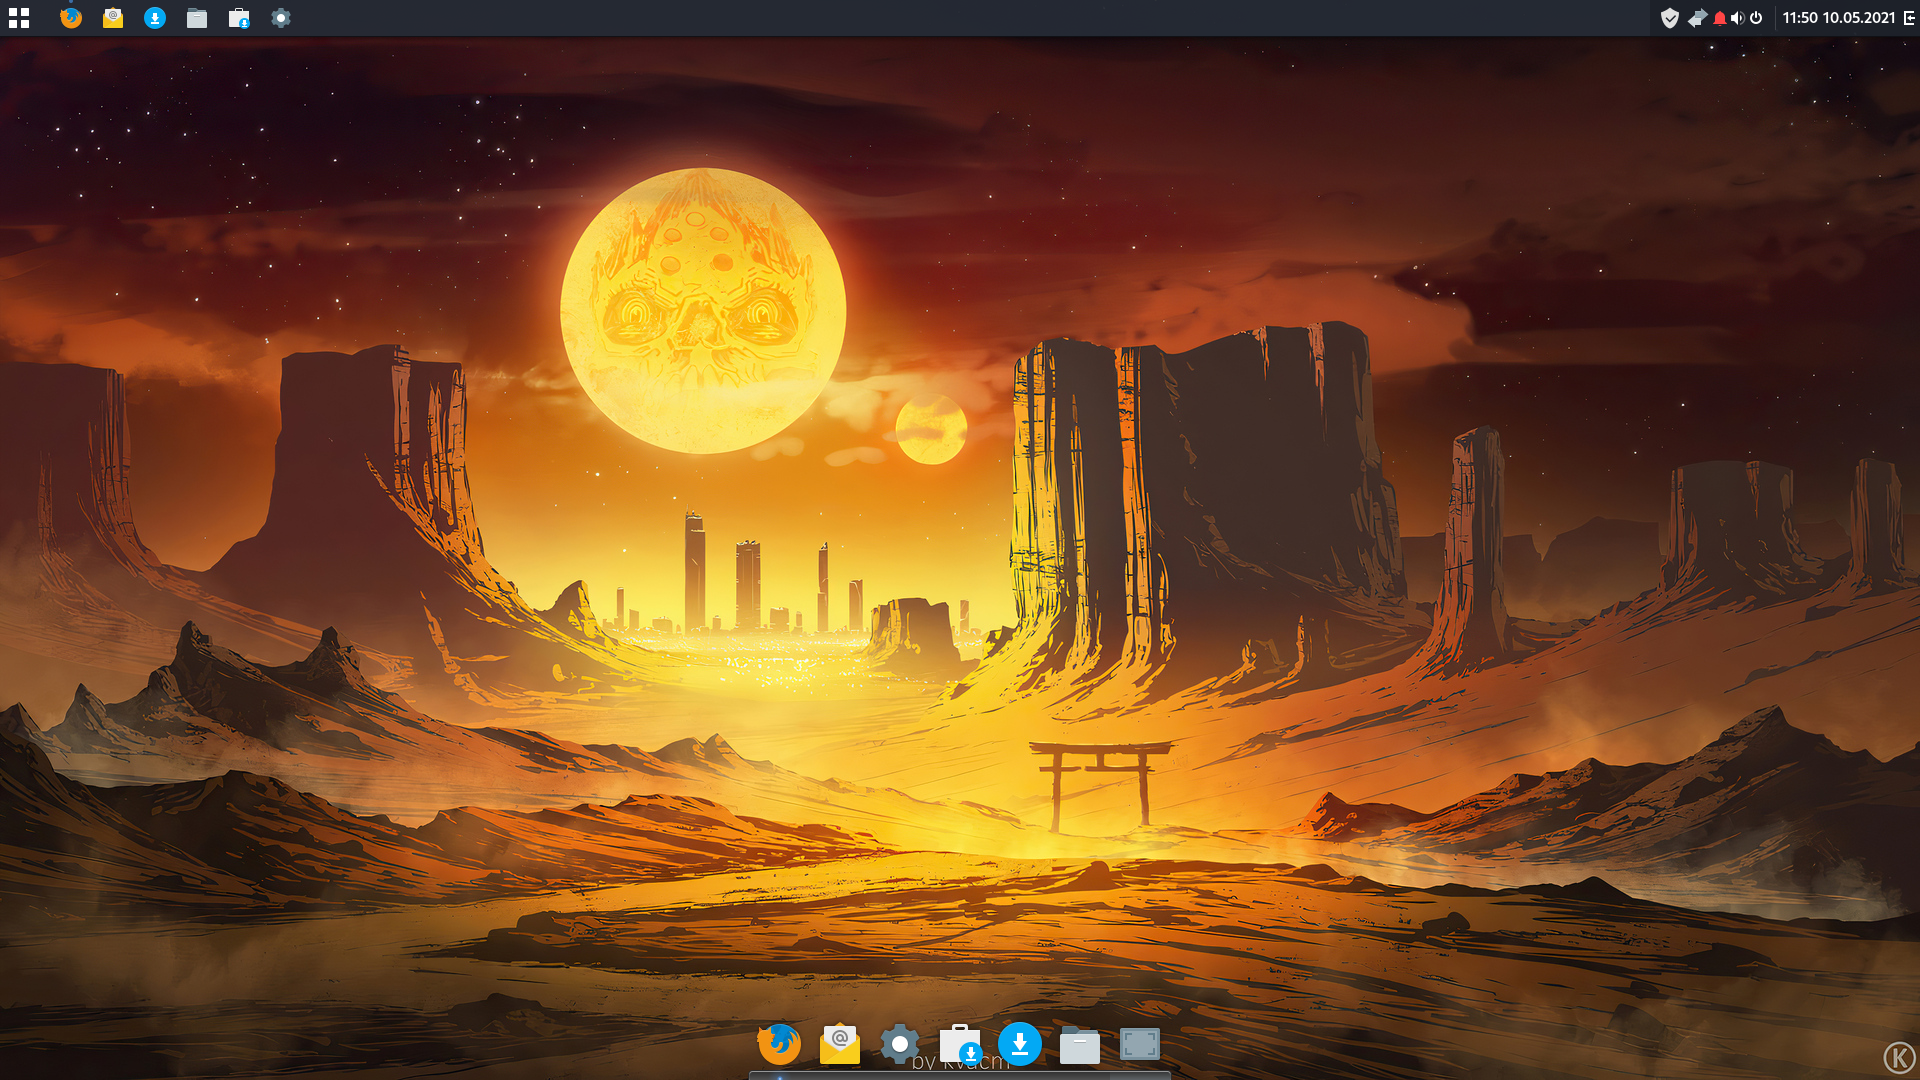The height and width of the screenshot is (1080, 1920).
Task: Click the power button in system tray
Action: pos(1756,18)
